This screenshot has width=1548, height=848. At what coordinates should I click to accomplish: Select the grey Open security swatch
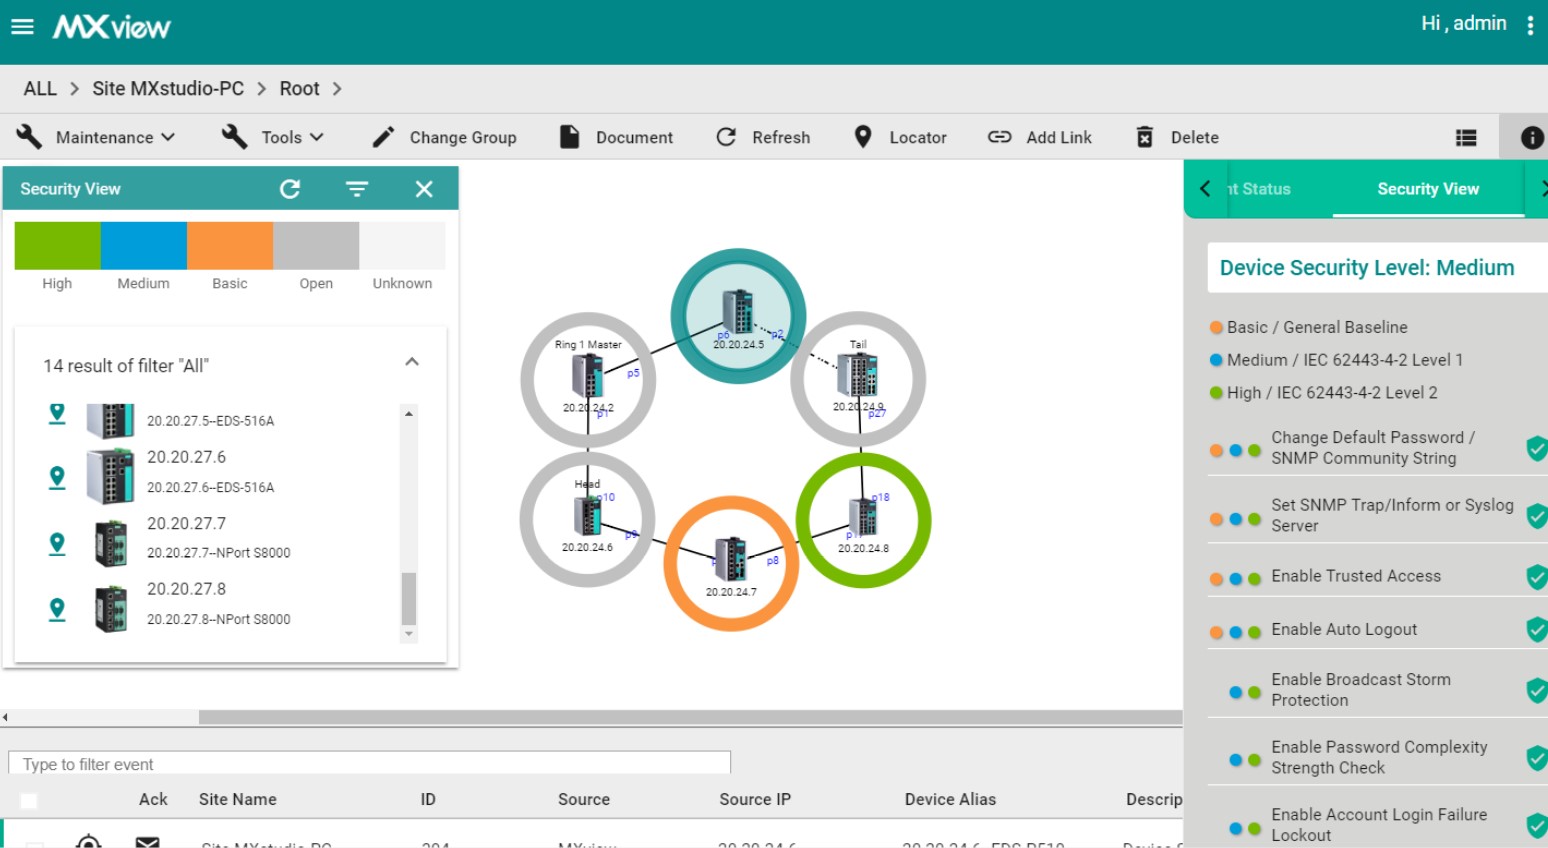pyautogui.click(x=316, y=246)
